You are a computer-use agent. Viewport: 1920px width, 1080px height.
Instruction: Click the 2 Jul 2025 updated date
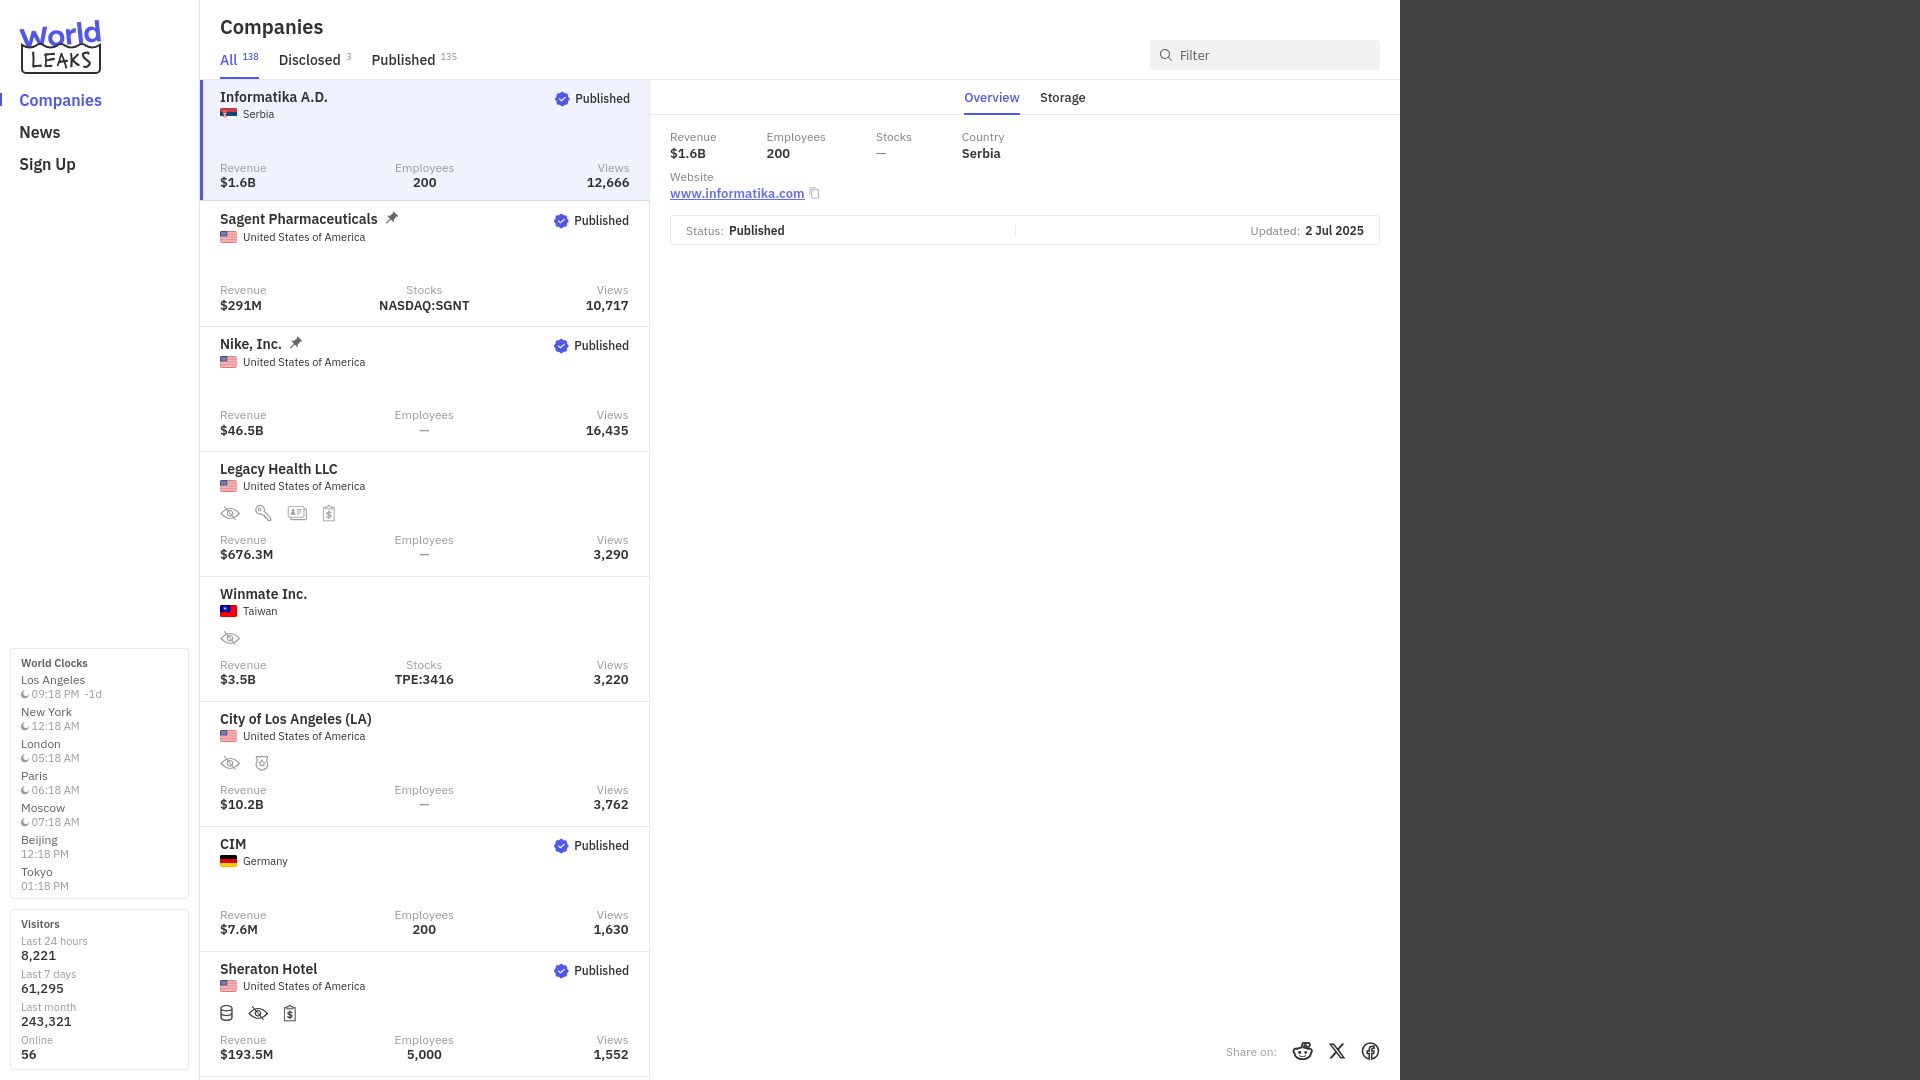tap(1334, 231)
